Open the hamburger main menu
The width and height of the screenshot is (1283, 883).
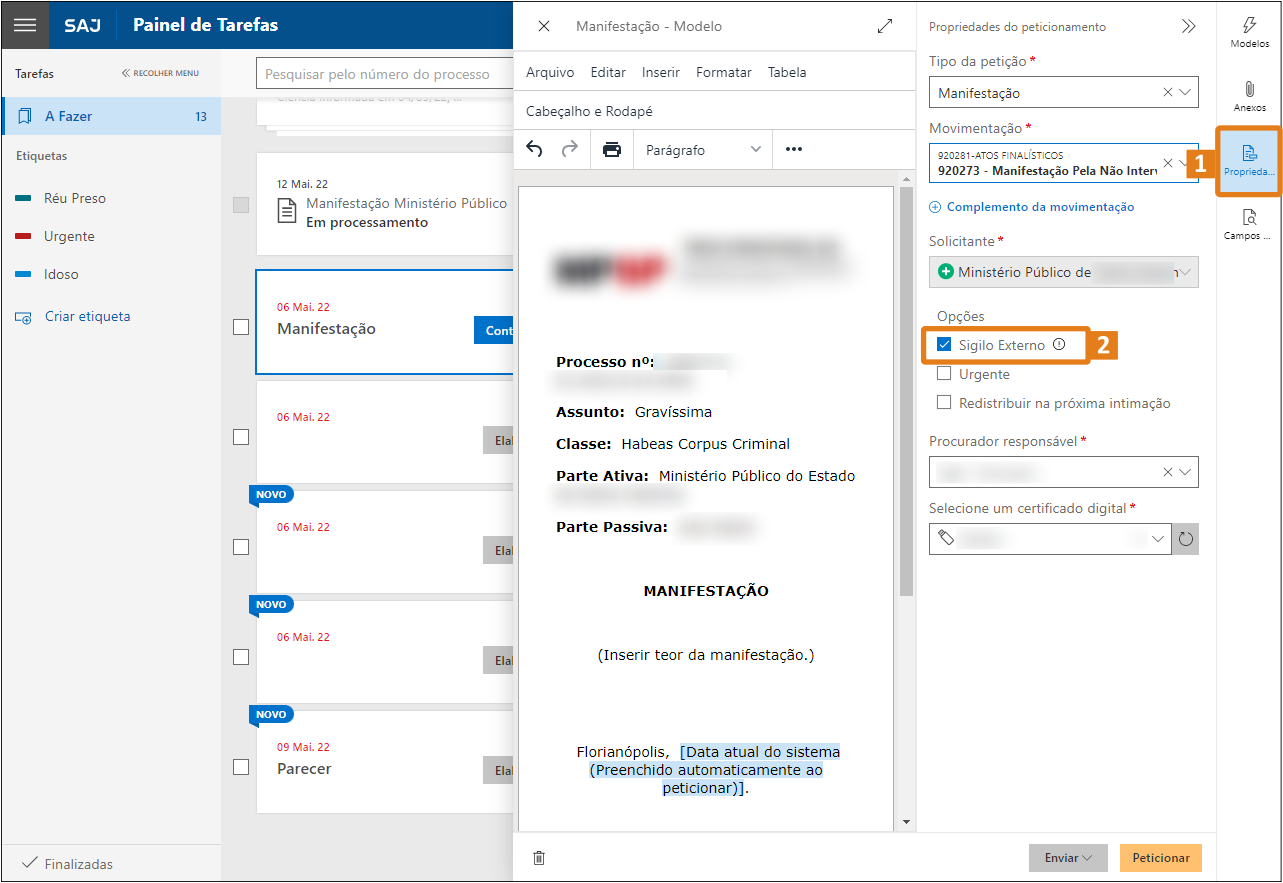pos(25,25)
